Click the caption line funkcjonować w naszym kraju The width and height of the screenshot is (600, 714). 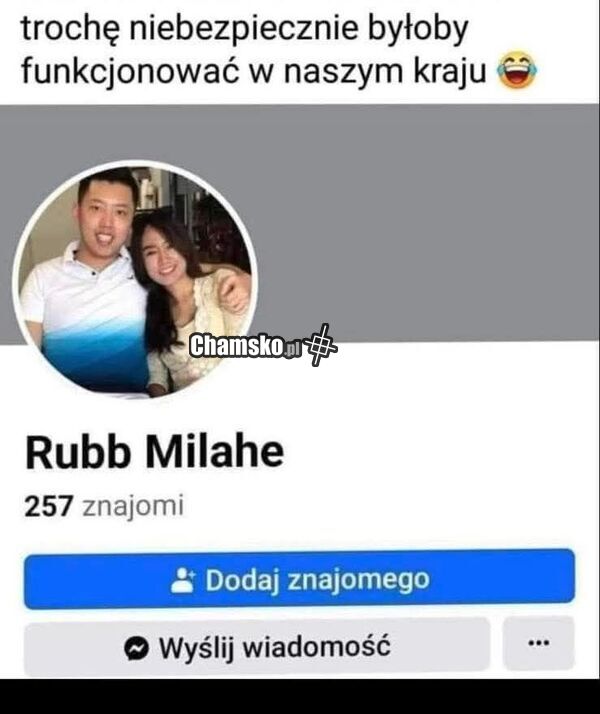[x=254, y=71]
